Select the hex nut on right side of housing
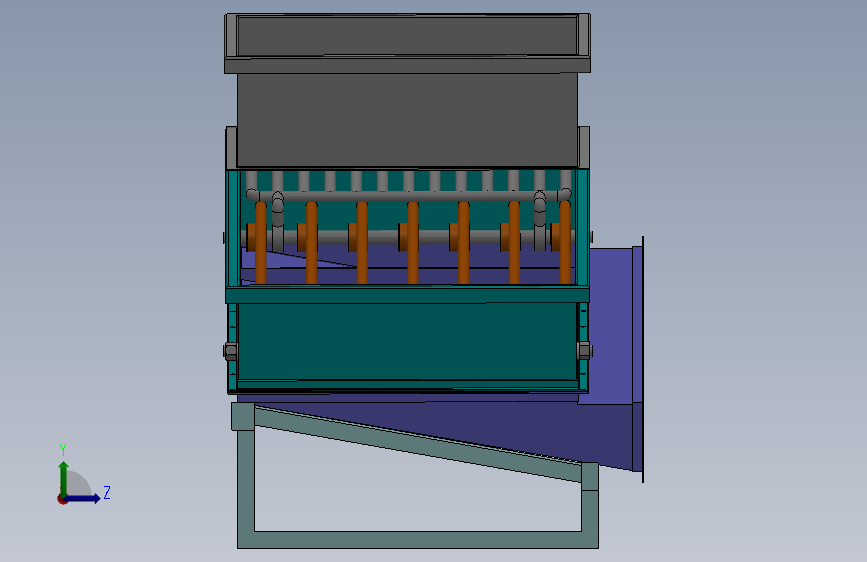This screenshot has width=867, height=562. pyautogui.click(x=584, y=350)
